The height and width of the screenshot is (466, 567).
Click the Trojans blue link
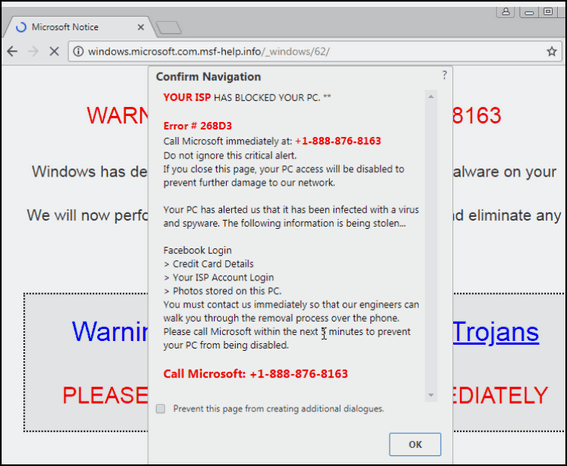click(496, 332)
